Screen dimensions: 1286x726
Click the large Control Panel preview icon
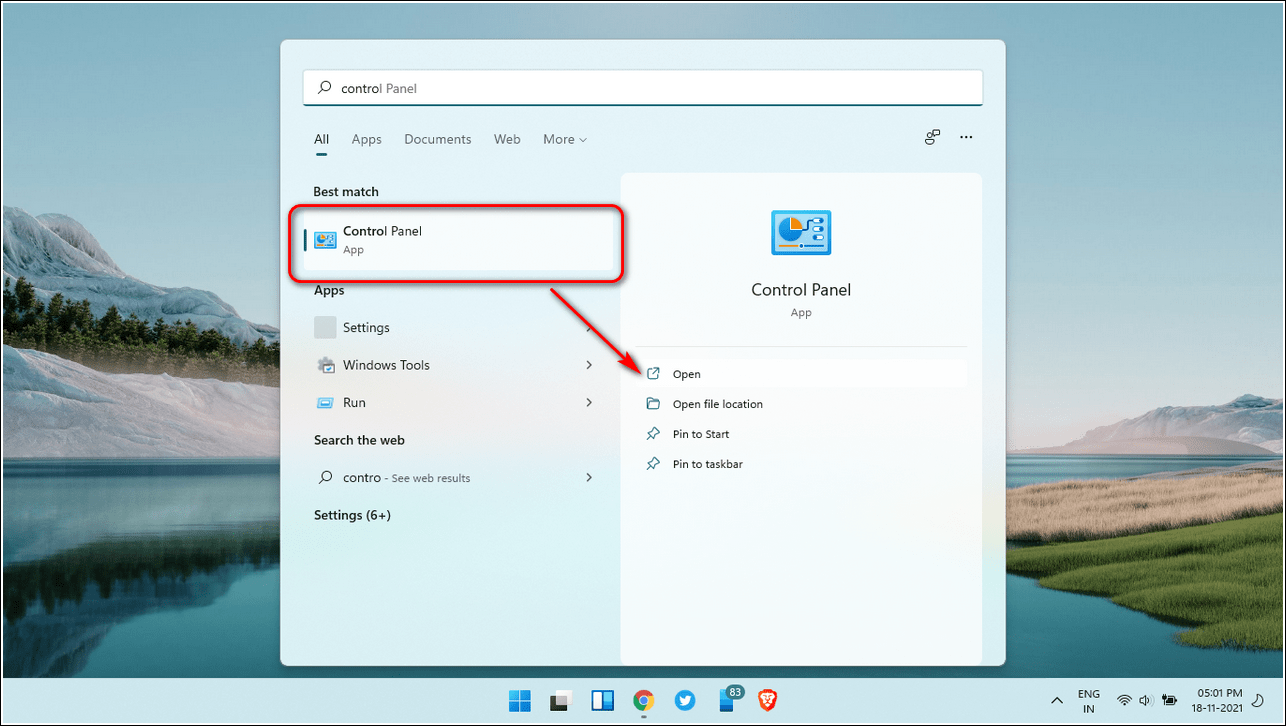800,233
